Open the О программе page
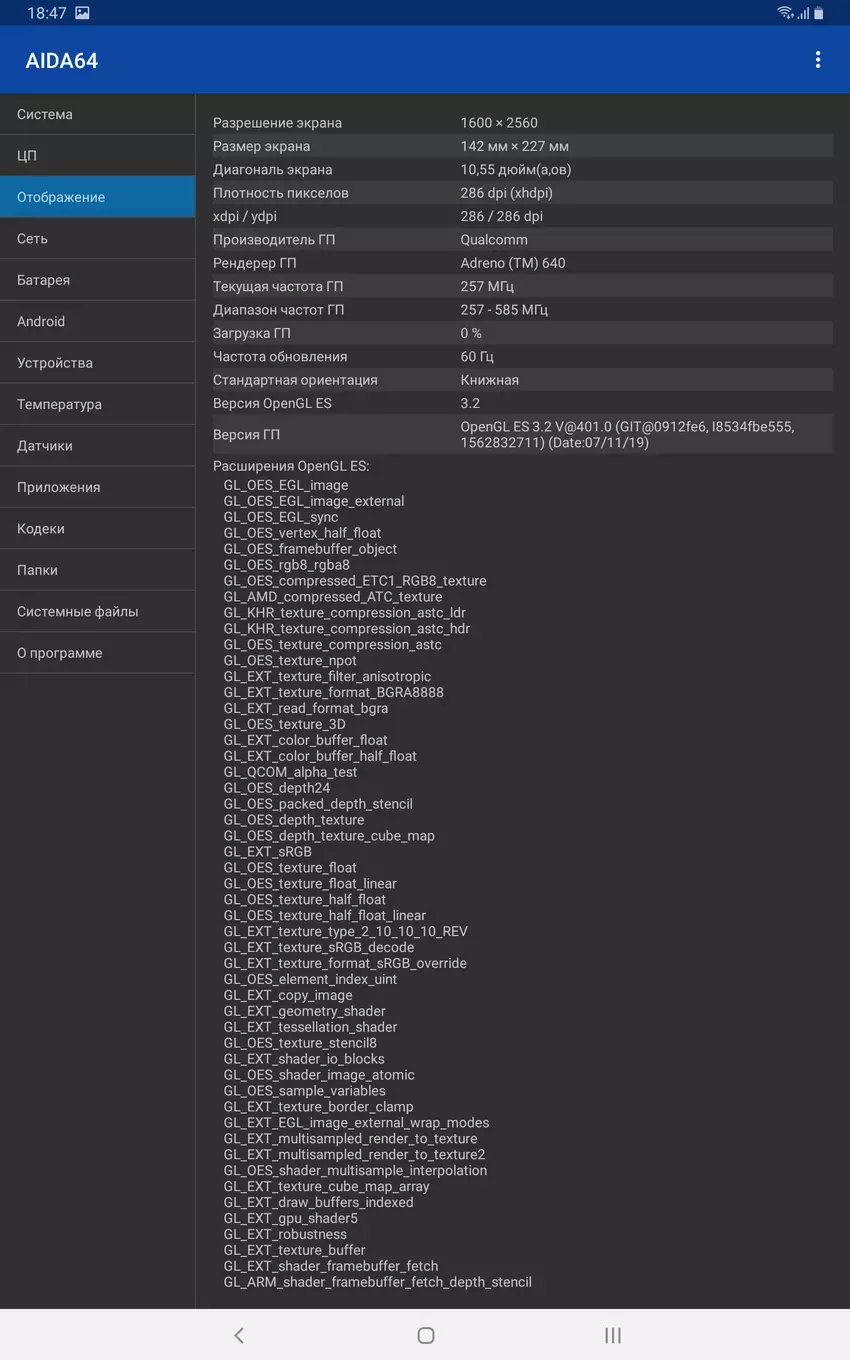 [97, 653]
